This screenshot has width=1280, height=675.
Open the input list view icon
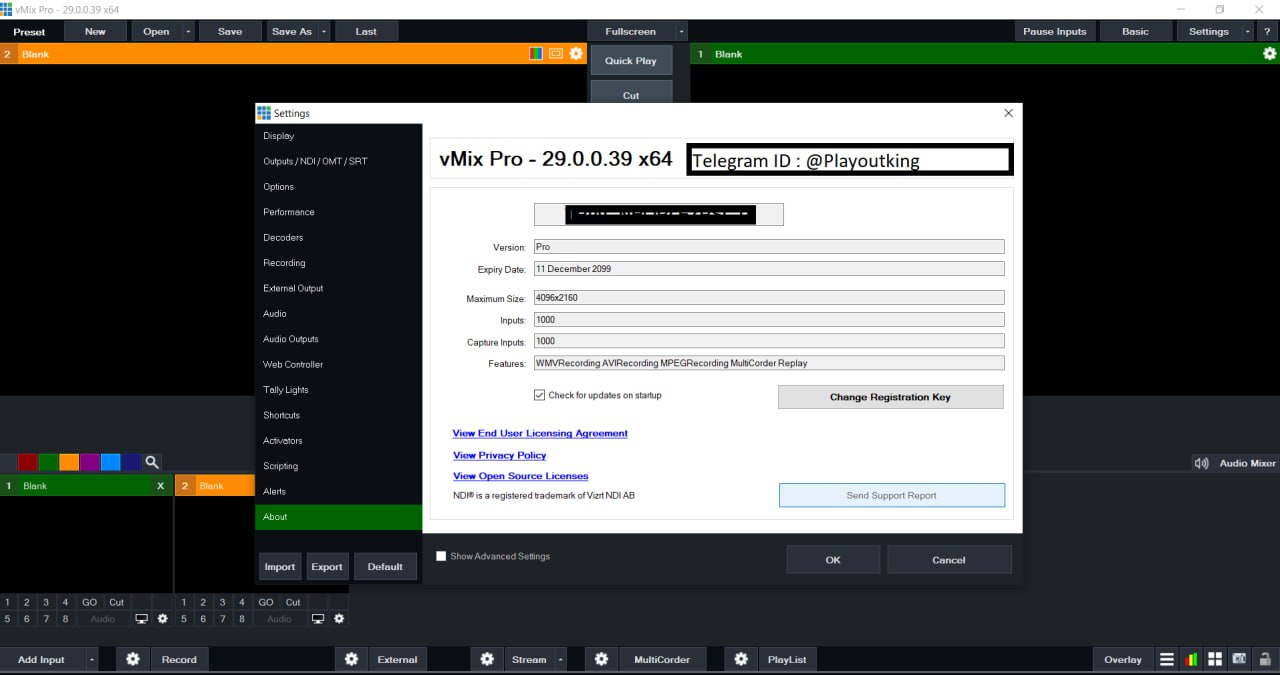click(x=1167, y=659)
